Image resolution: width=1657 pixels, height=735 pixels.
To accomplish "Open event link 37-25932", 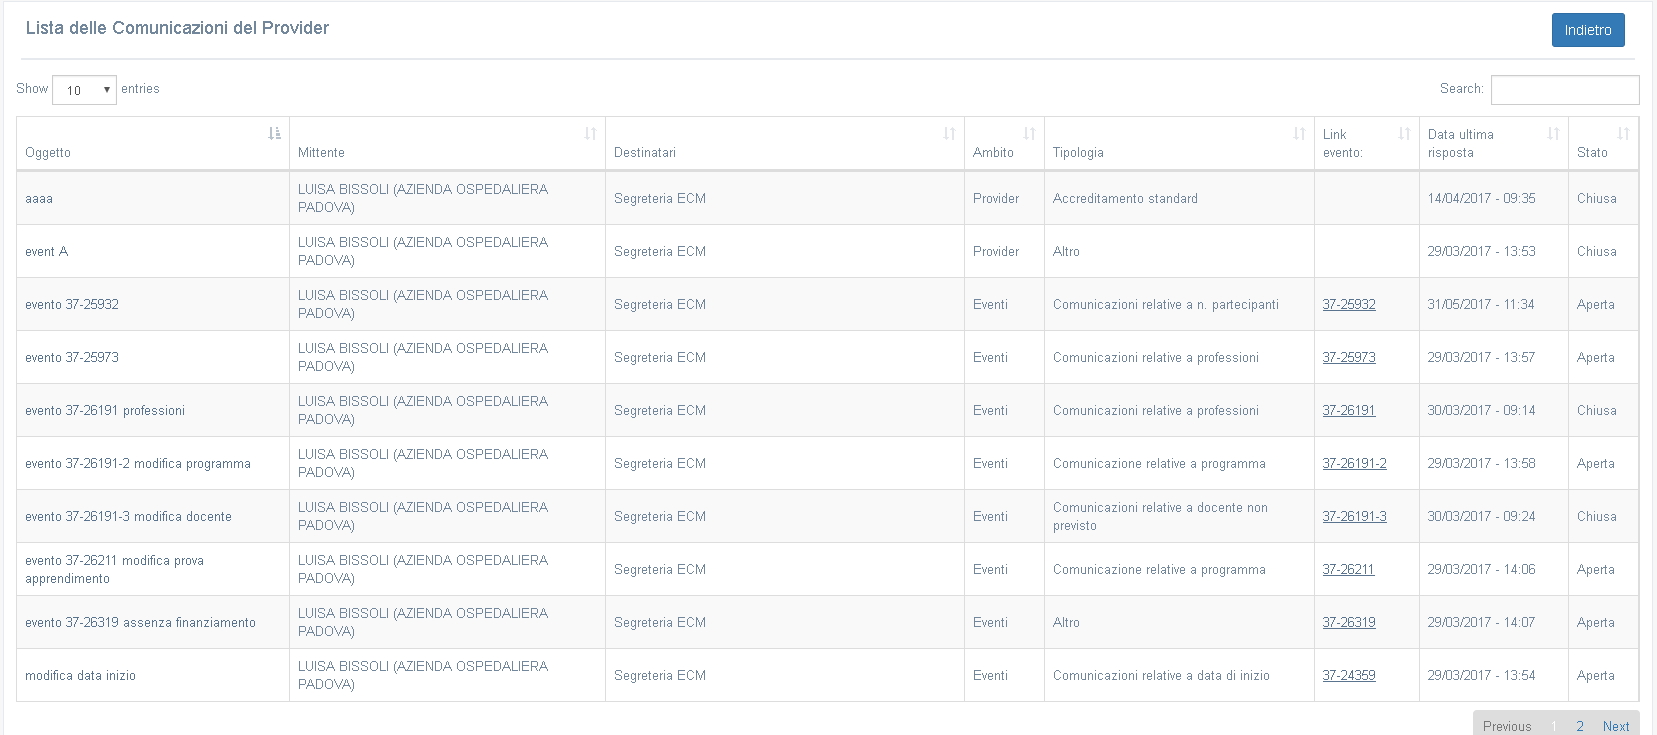I will 1348,305.
